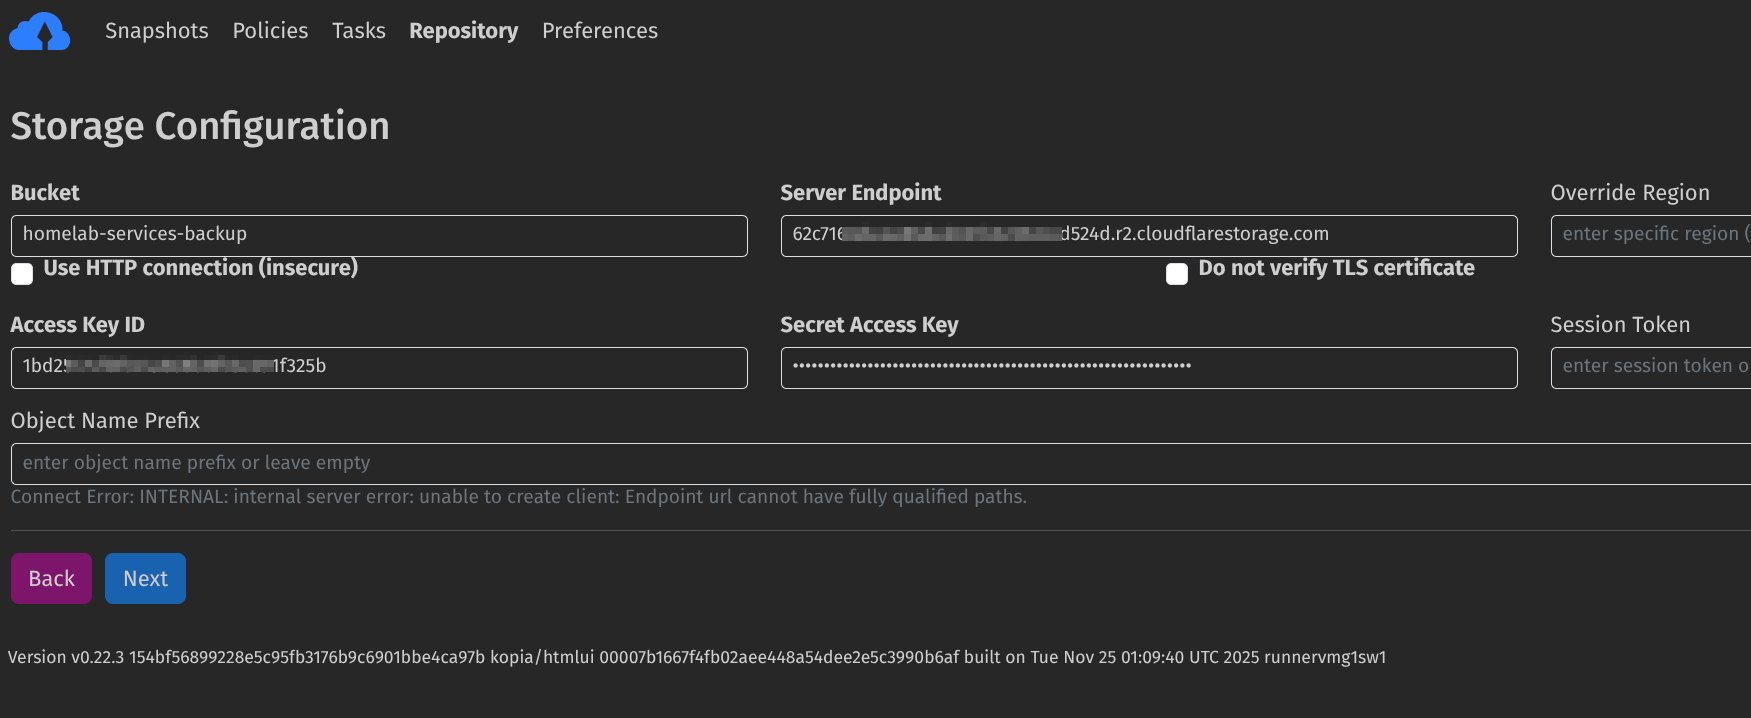This screenshot has width=1751, height=718.
Task: Click the Storage Configuration heading
Action: 200,127
